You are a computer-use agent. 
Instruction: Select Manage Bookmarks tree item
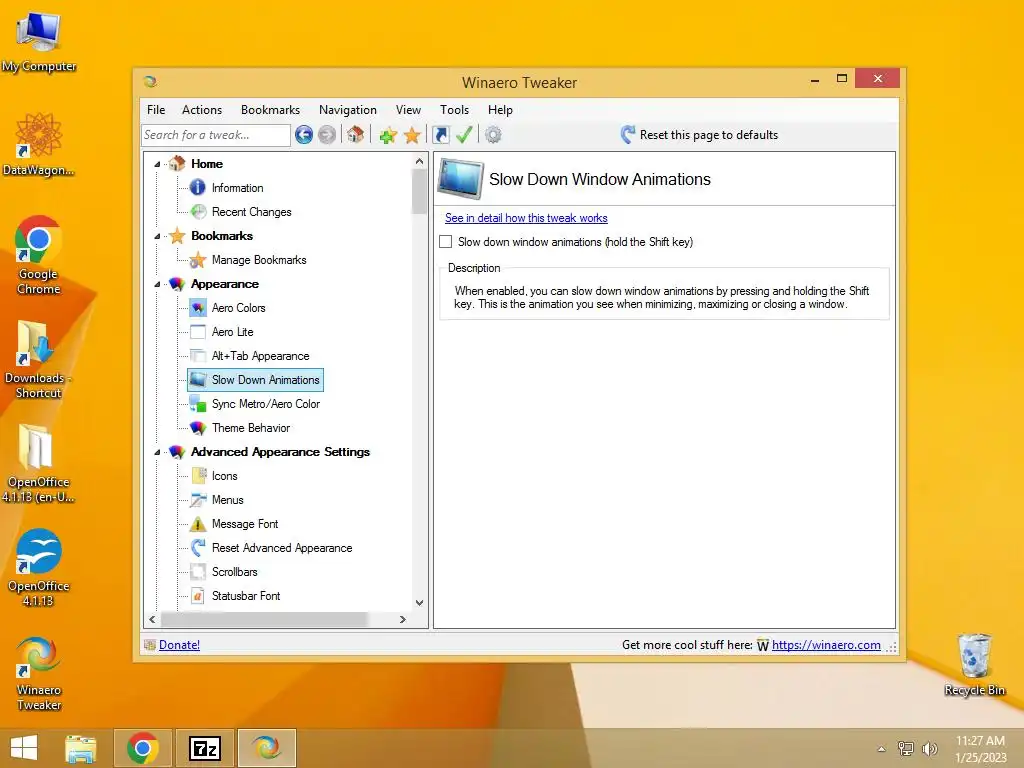coord(259,260)
